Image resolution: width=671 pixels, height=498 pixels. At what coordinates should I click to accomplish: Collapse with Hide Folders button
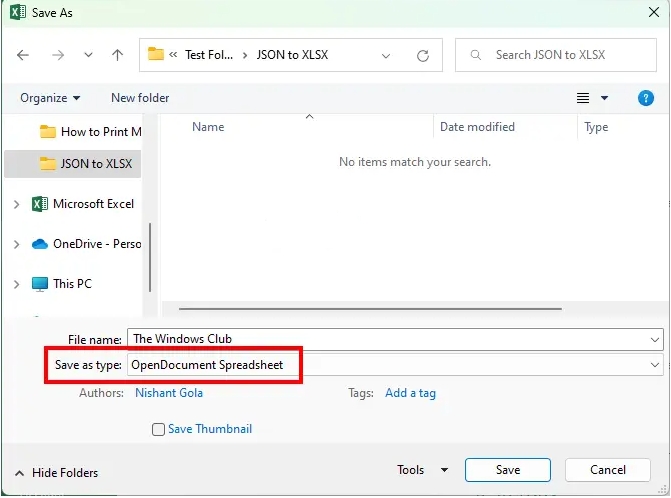point(56,473)
